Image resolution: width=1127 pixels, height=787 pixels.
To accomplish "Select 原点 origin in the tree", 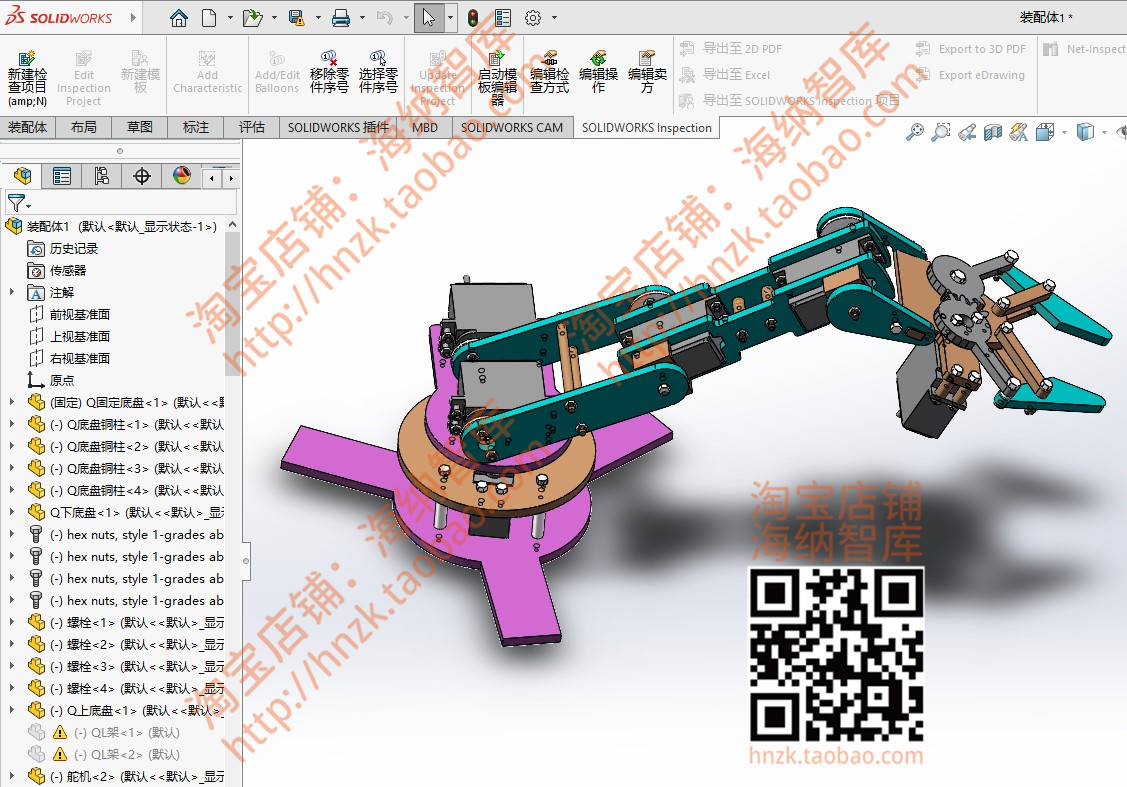I will (50, 380).
